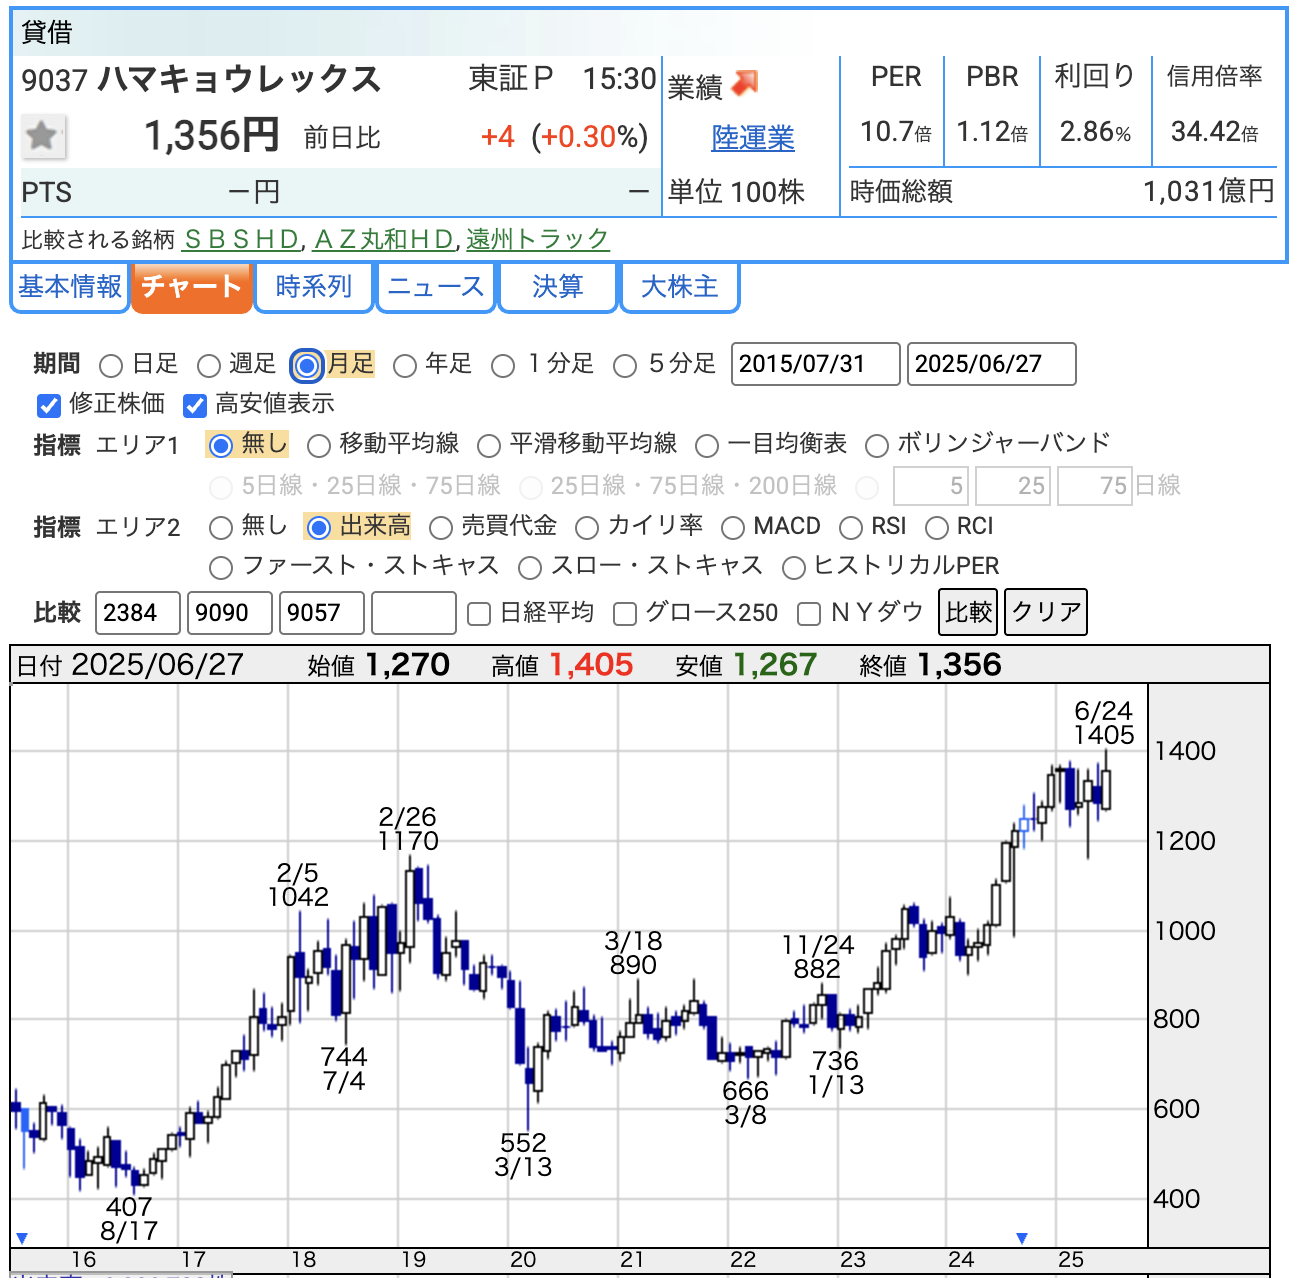Select カイリ率 indicator
The image size is (1302, 1278).
pos(587,528)
